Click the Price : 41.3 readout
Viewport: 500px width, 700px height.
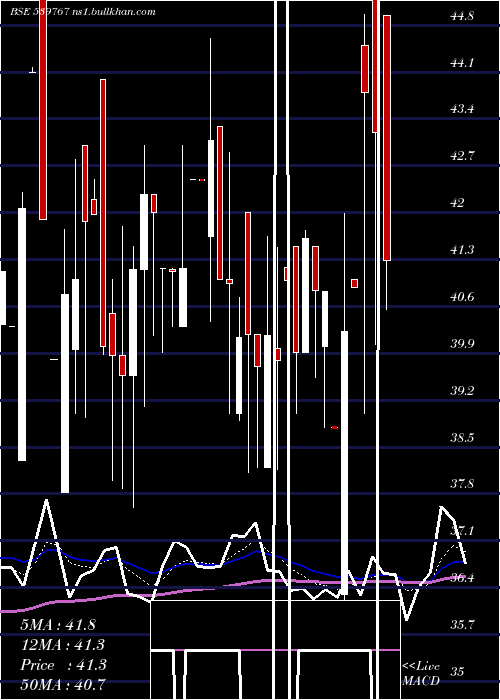point(63,665)
